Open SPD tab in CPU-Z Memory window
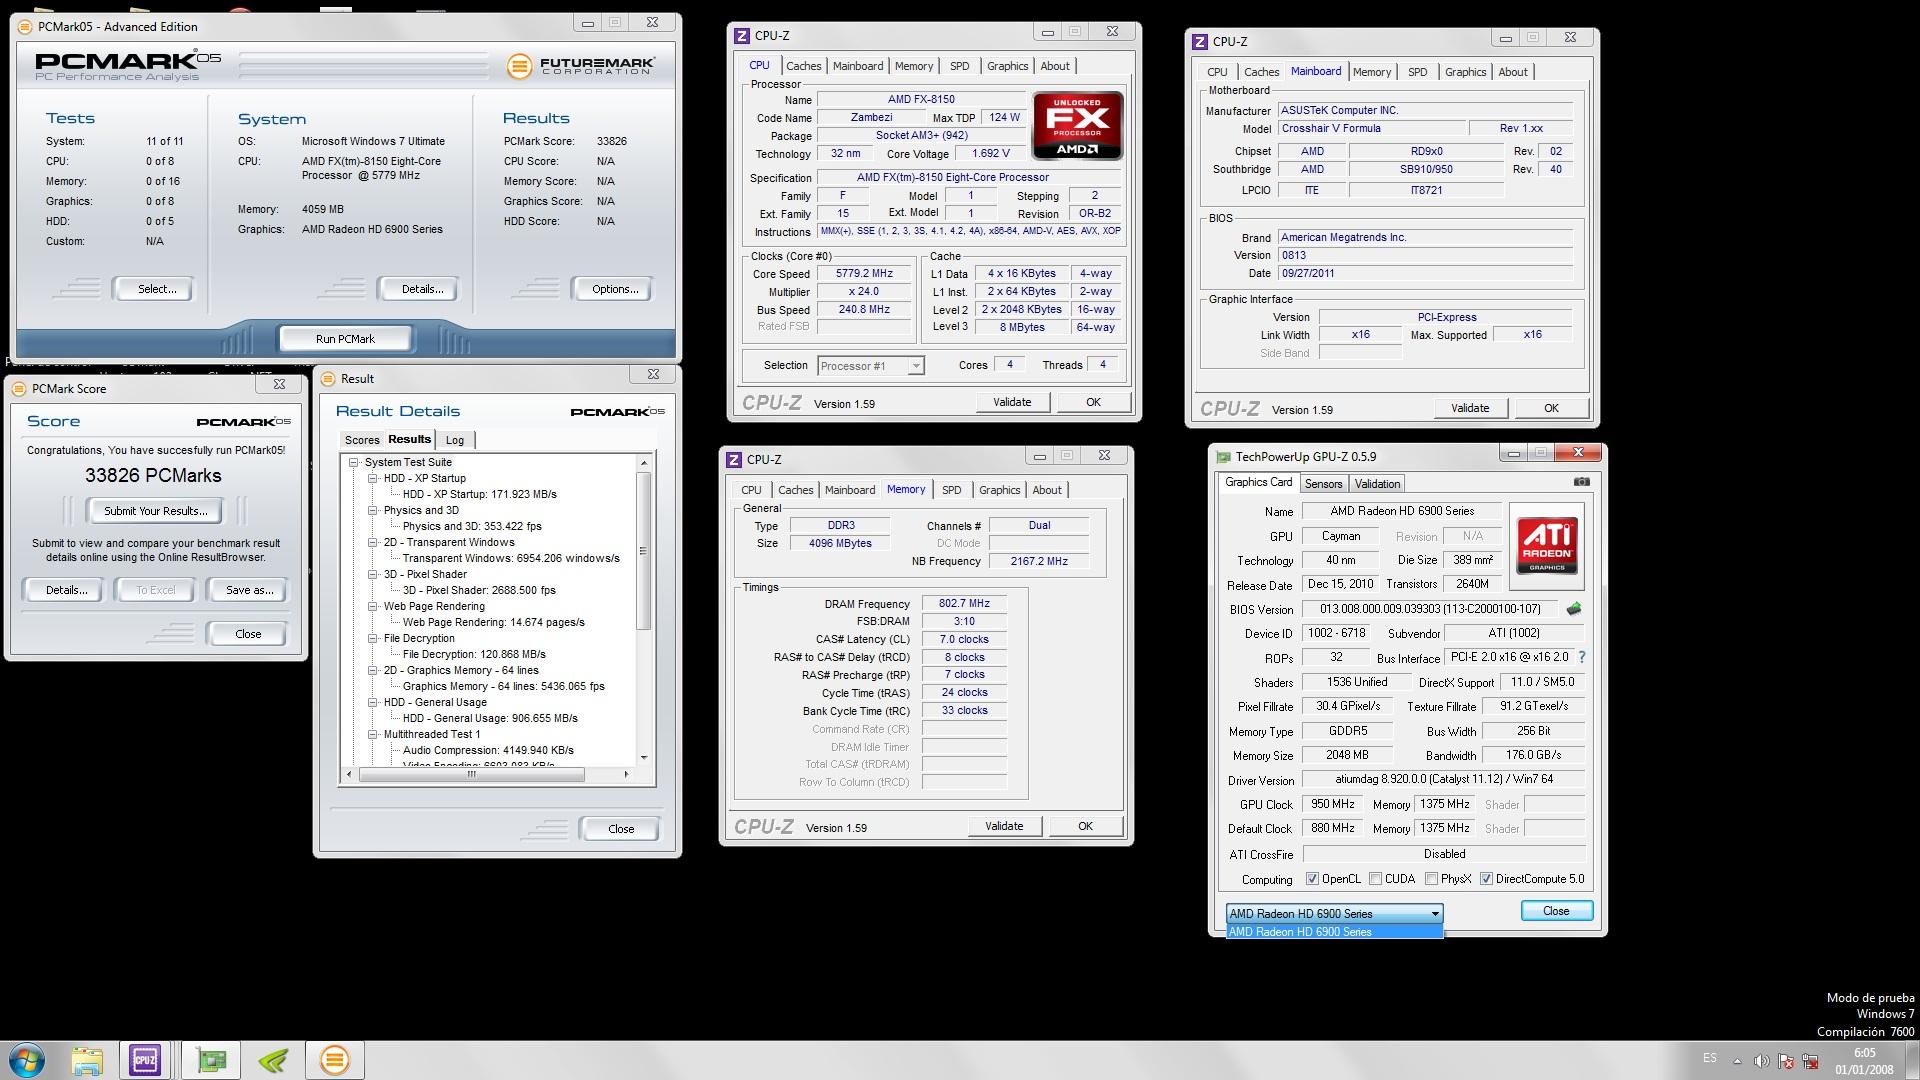Image resolution: width=1920 pixels, height=1080 pixels. point(951,490)
